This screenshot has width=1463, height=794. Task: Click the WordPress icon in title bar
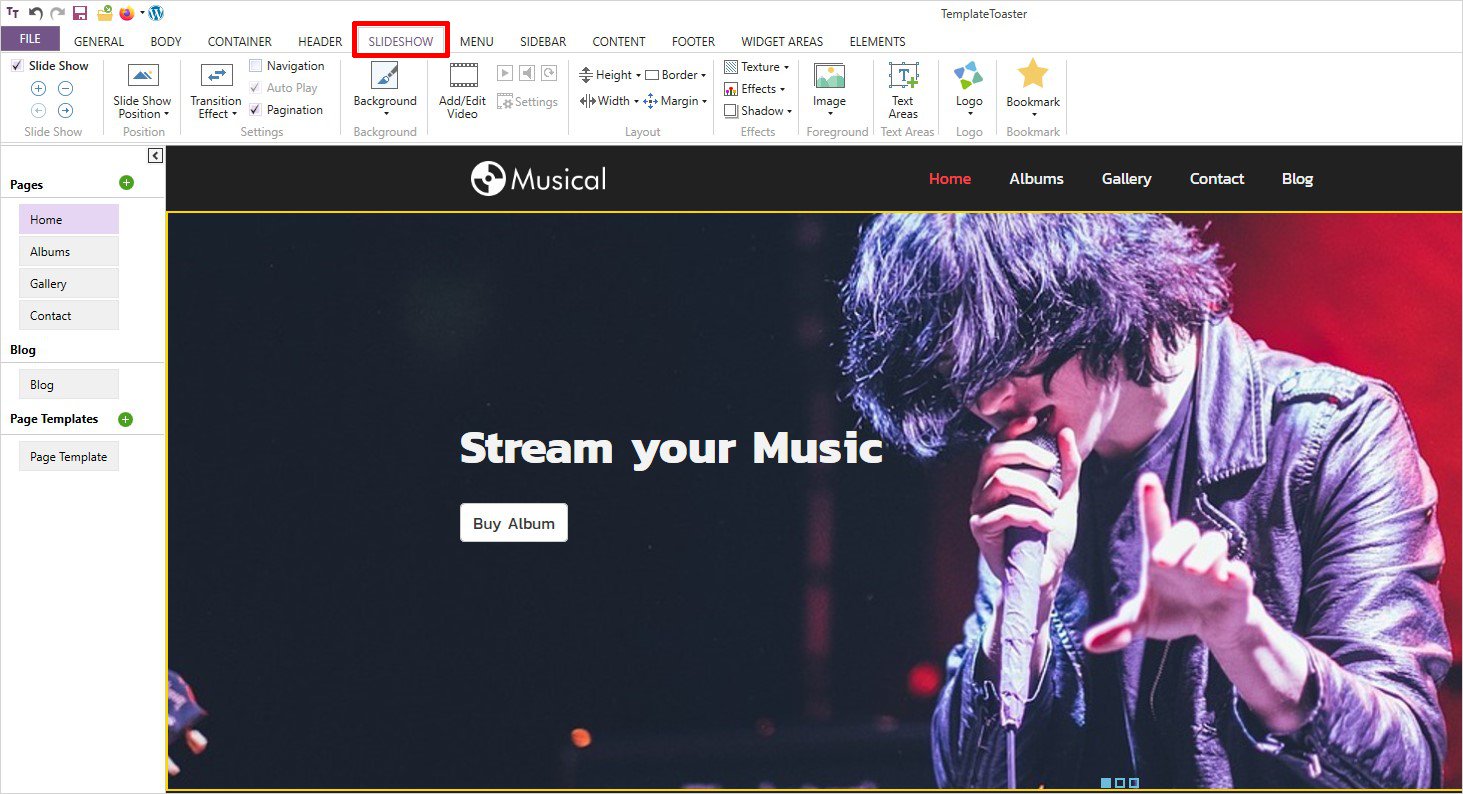click(155, 13)
